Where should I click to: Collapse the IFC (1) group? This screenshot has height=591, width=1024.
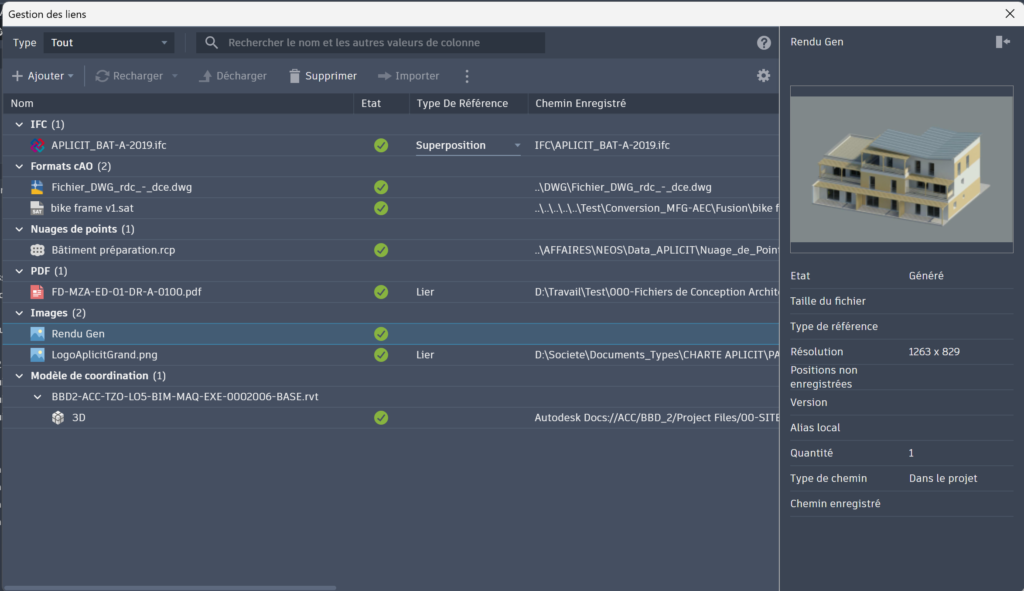pyautogui.click(x=19, y=124)
